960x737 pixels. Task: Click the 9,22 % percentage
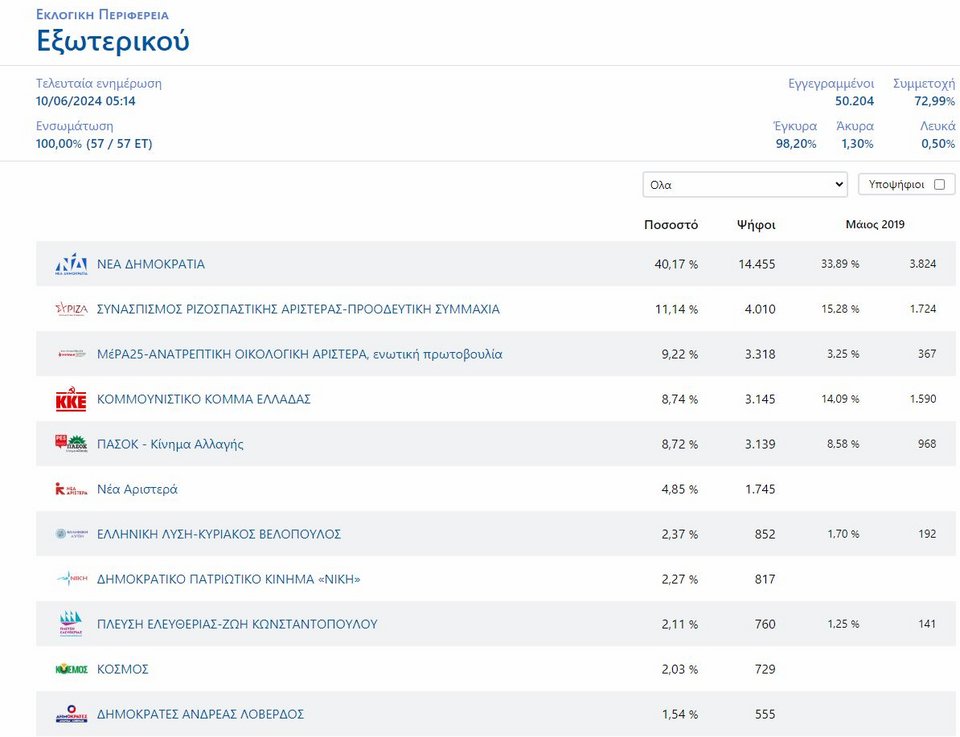click(680, 354)
